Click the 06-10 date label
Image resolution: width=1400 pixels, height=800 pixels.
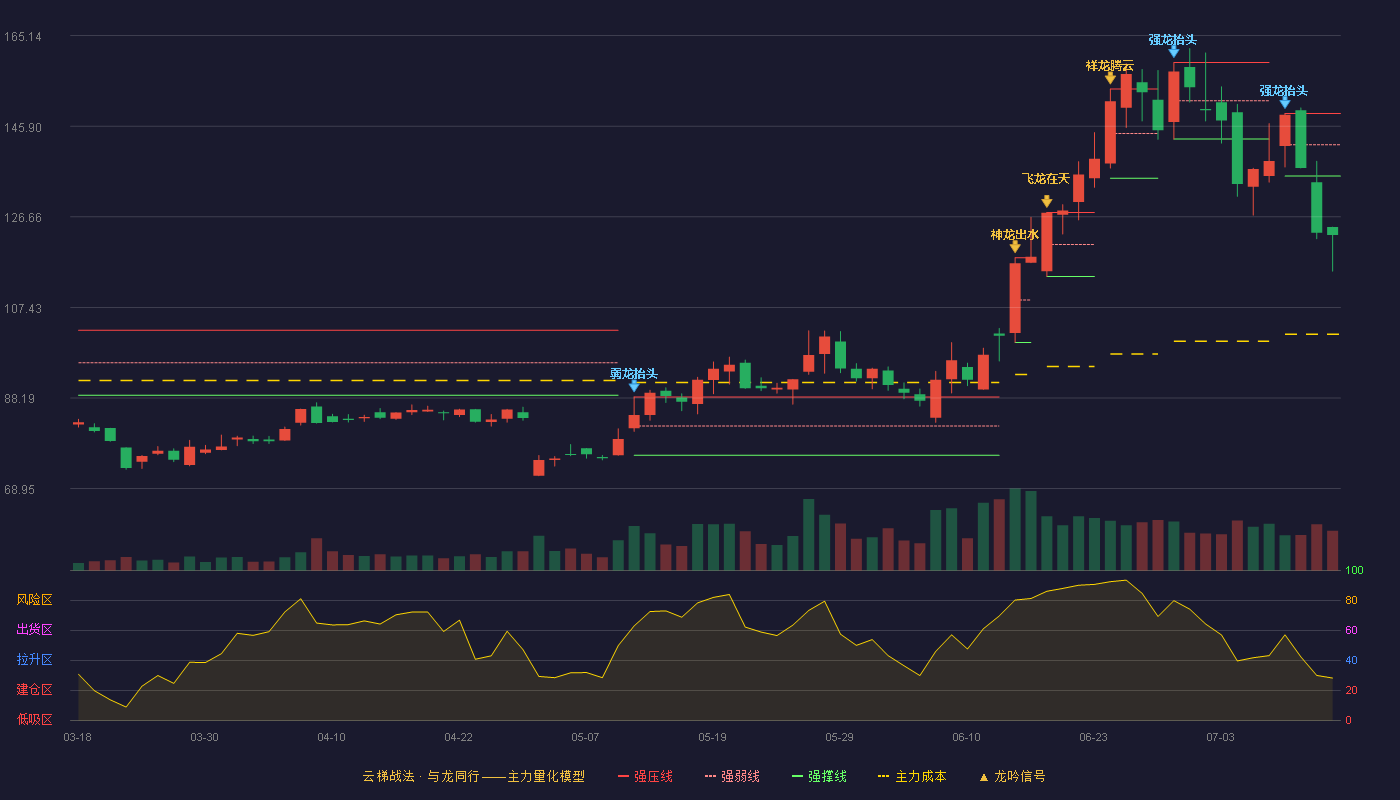click(x=966, y=737)
